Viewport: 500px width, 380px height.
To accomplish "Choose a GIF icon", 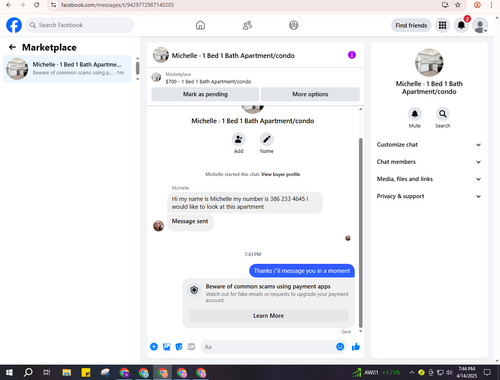I will click(191, 347).
